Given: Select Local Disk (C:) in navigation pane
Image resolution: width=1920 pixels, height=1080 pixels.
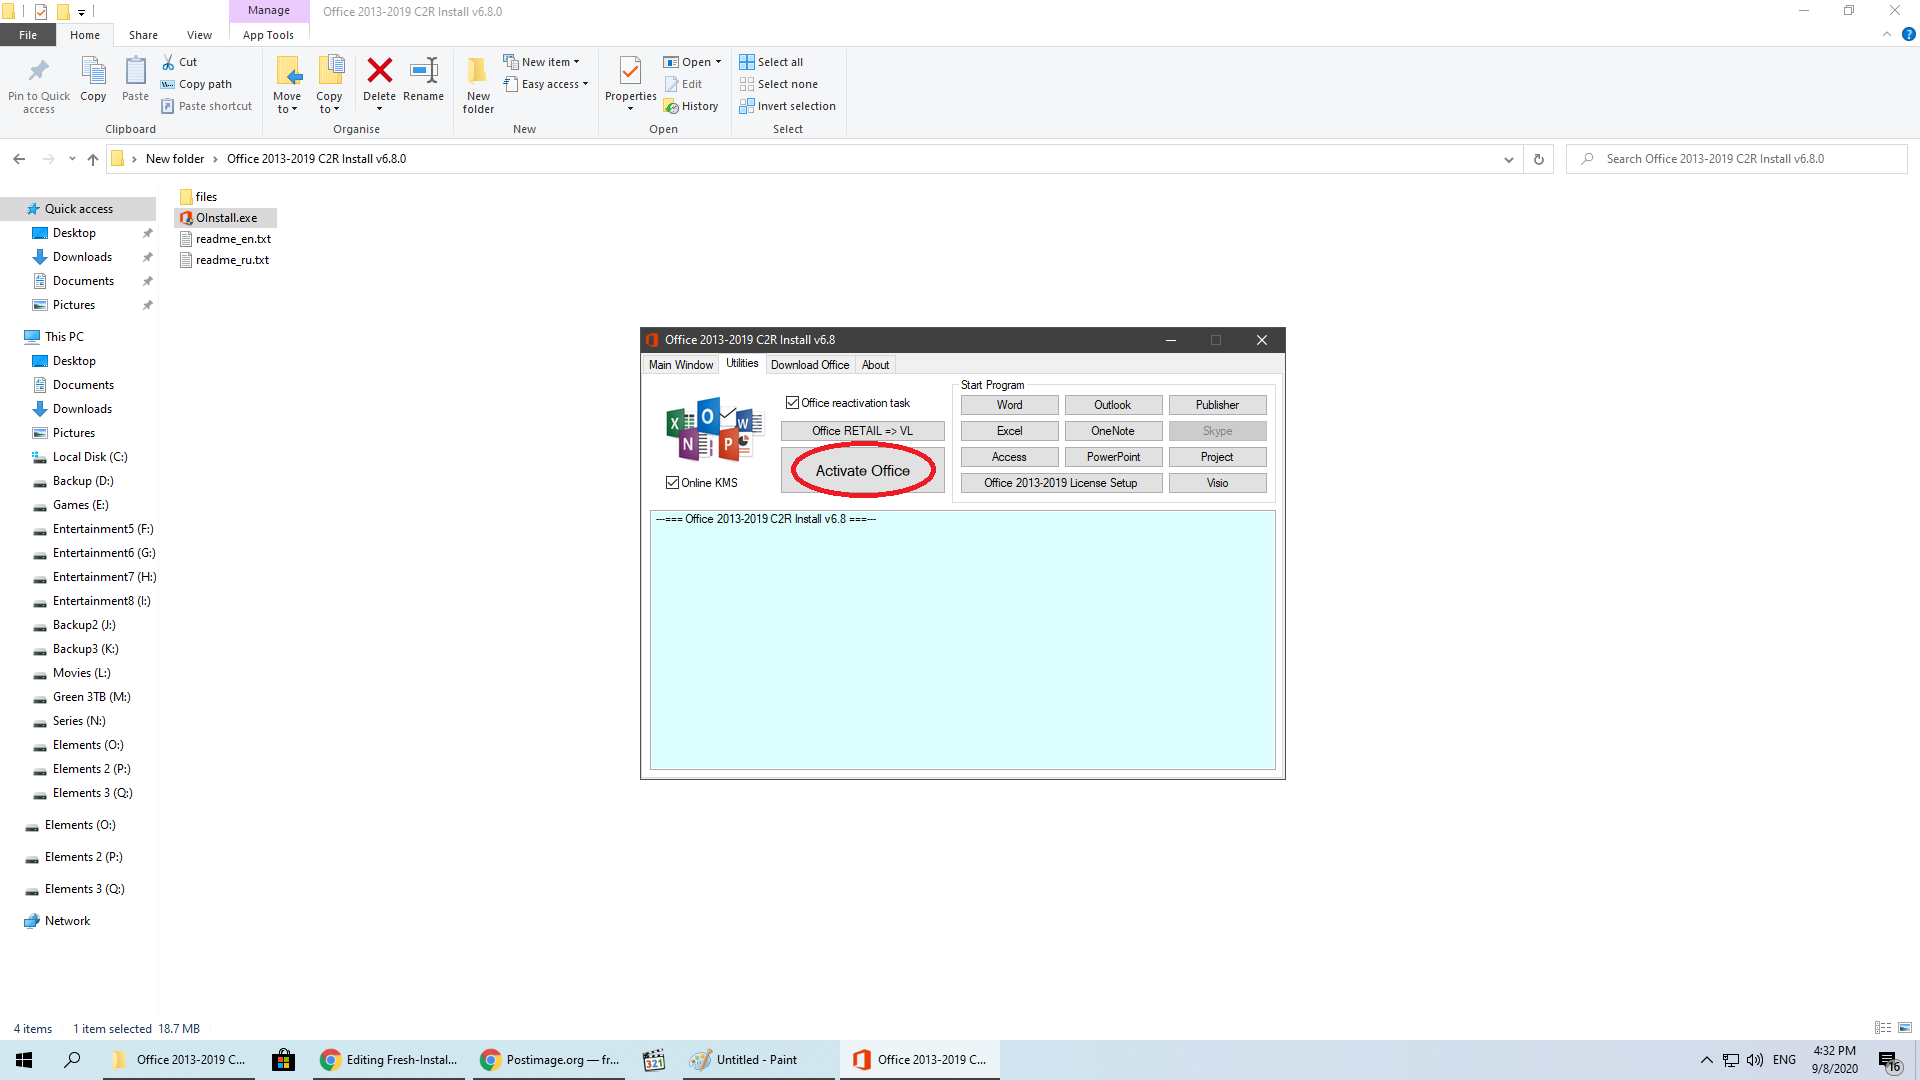Looking at the screenshot, I should pyautogui.click(x=90, y=457).
